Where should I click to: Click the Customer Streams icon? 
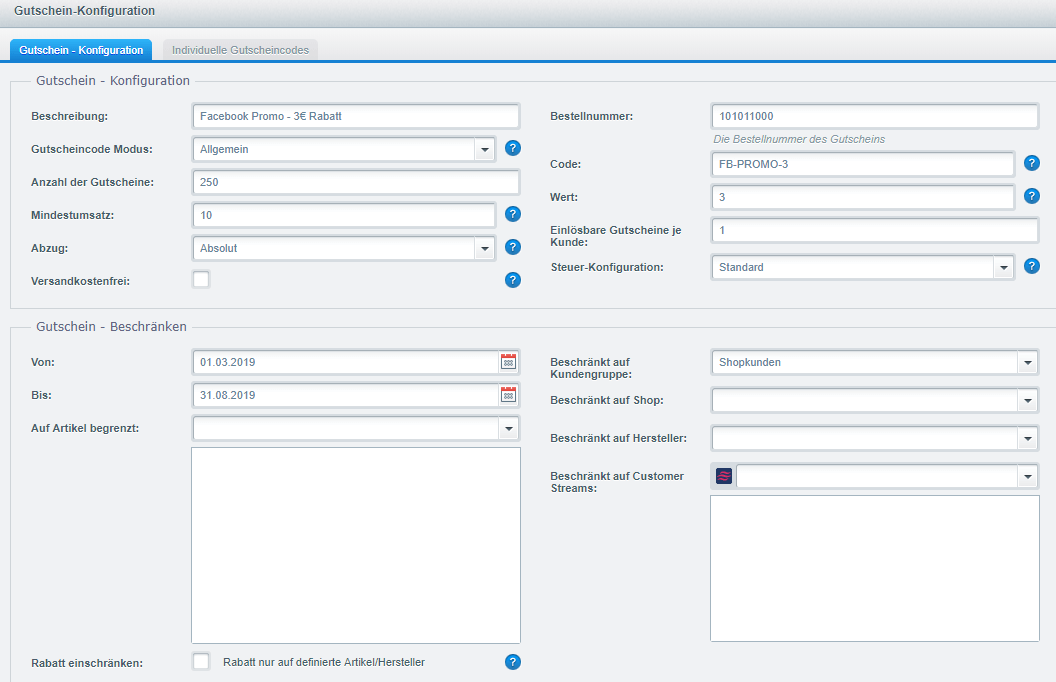pyautogui.click(x=724, y=477)
